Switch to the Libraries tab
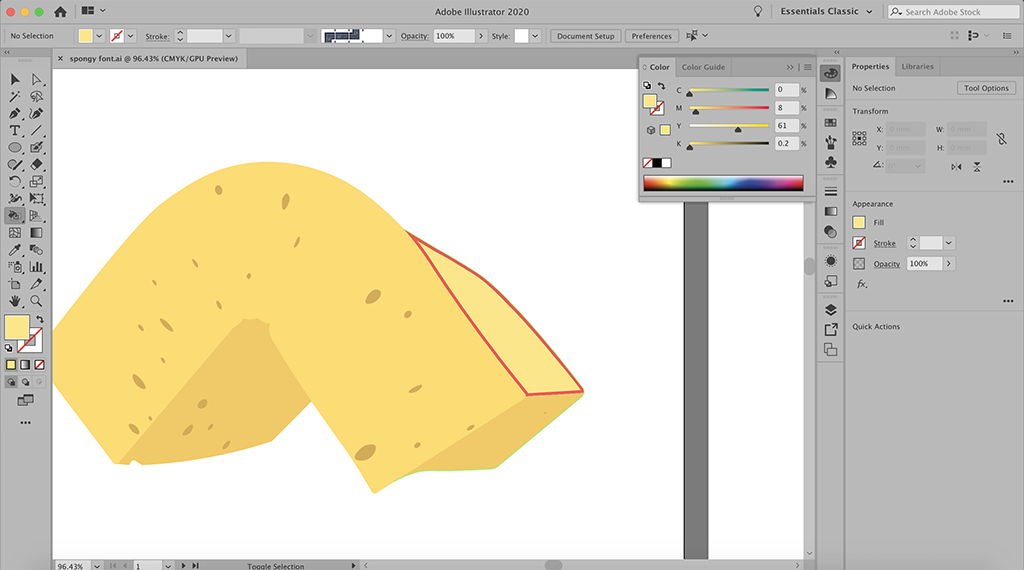 (917, 67)
